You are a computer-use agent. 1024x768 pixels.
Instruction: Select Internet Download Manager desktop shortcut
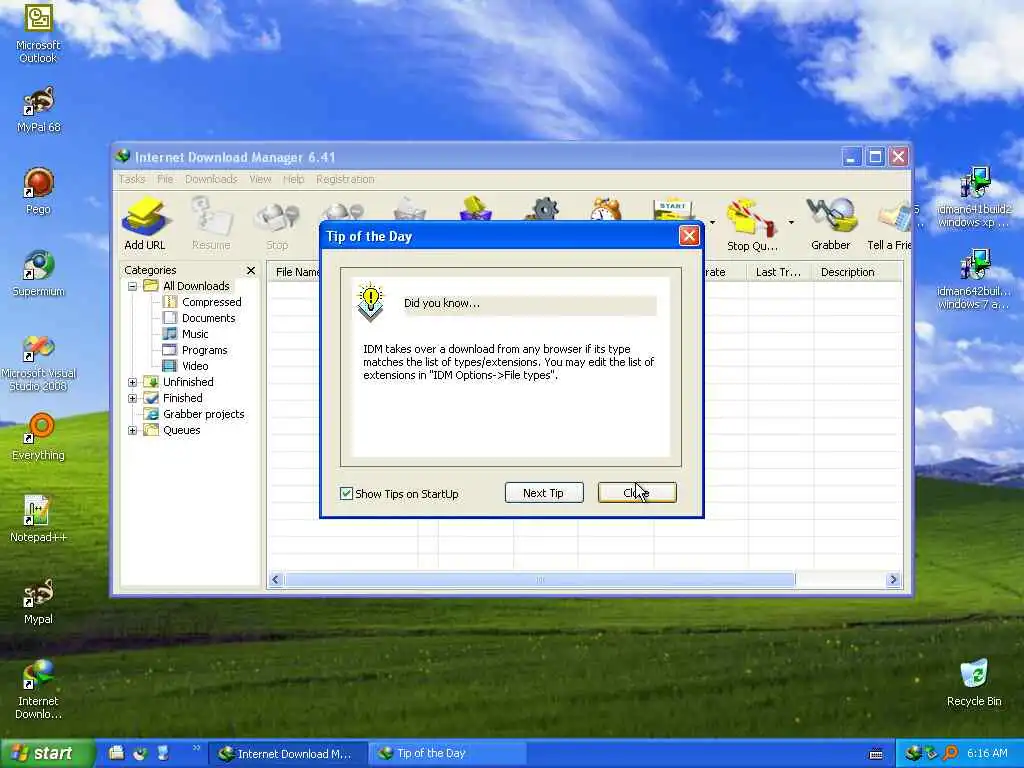pos(38,690)
